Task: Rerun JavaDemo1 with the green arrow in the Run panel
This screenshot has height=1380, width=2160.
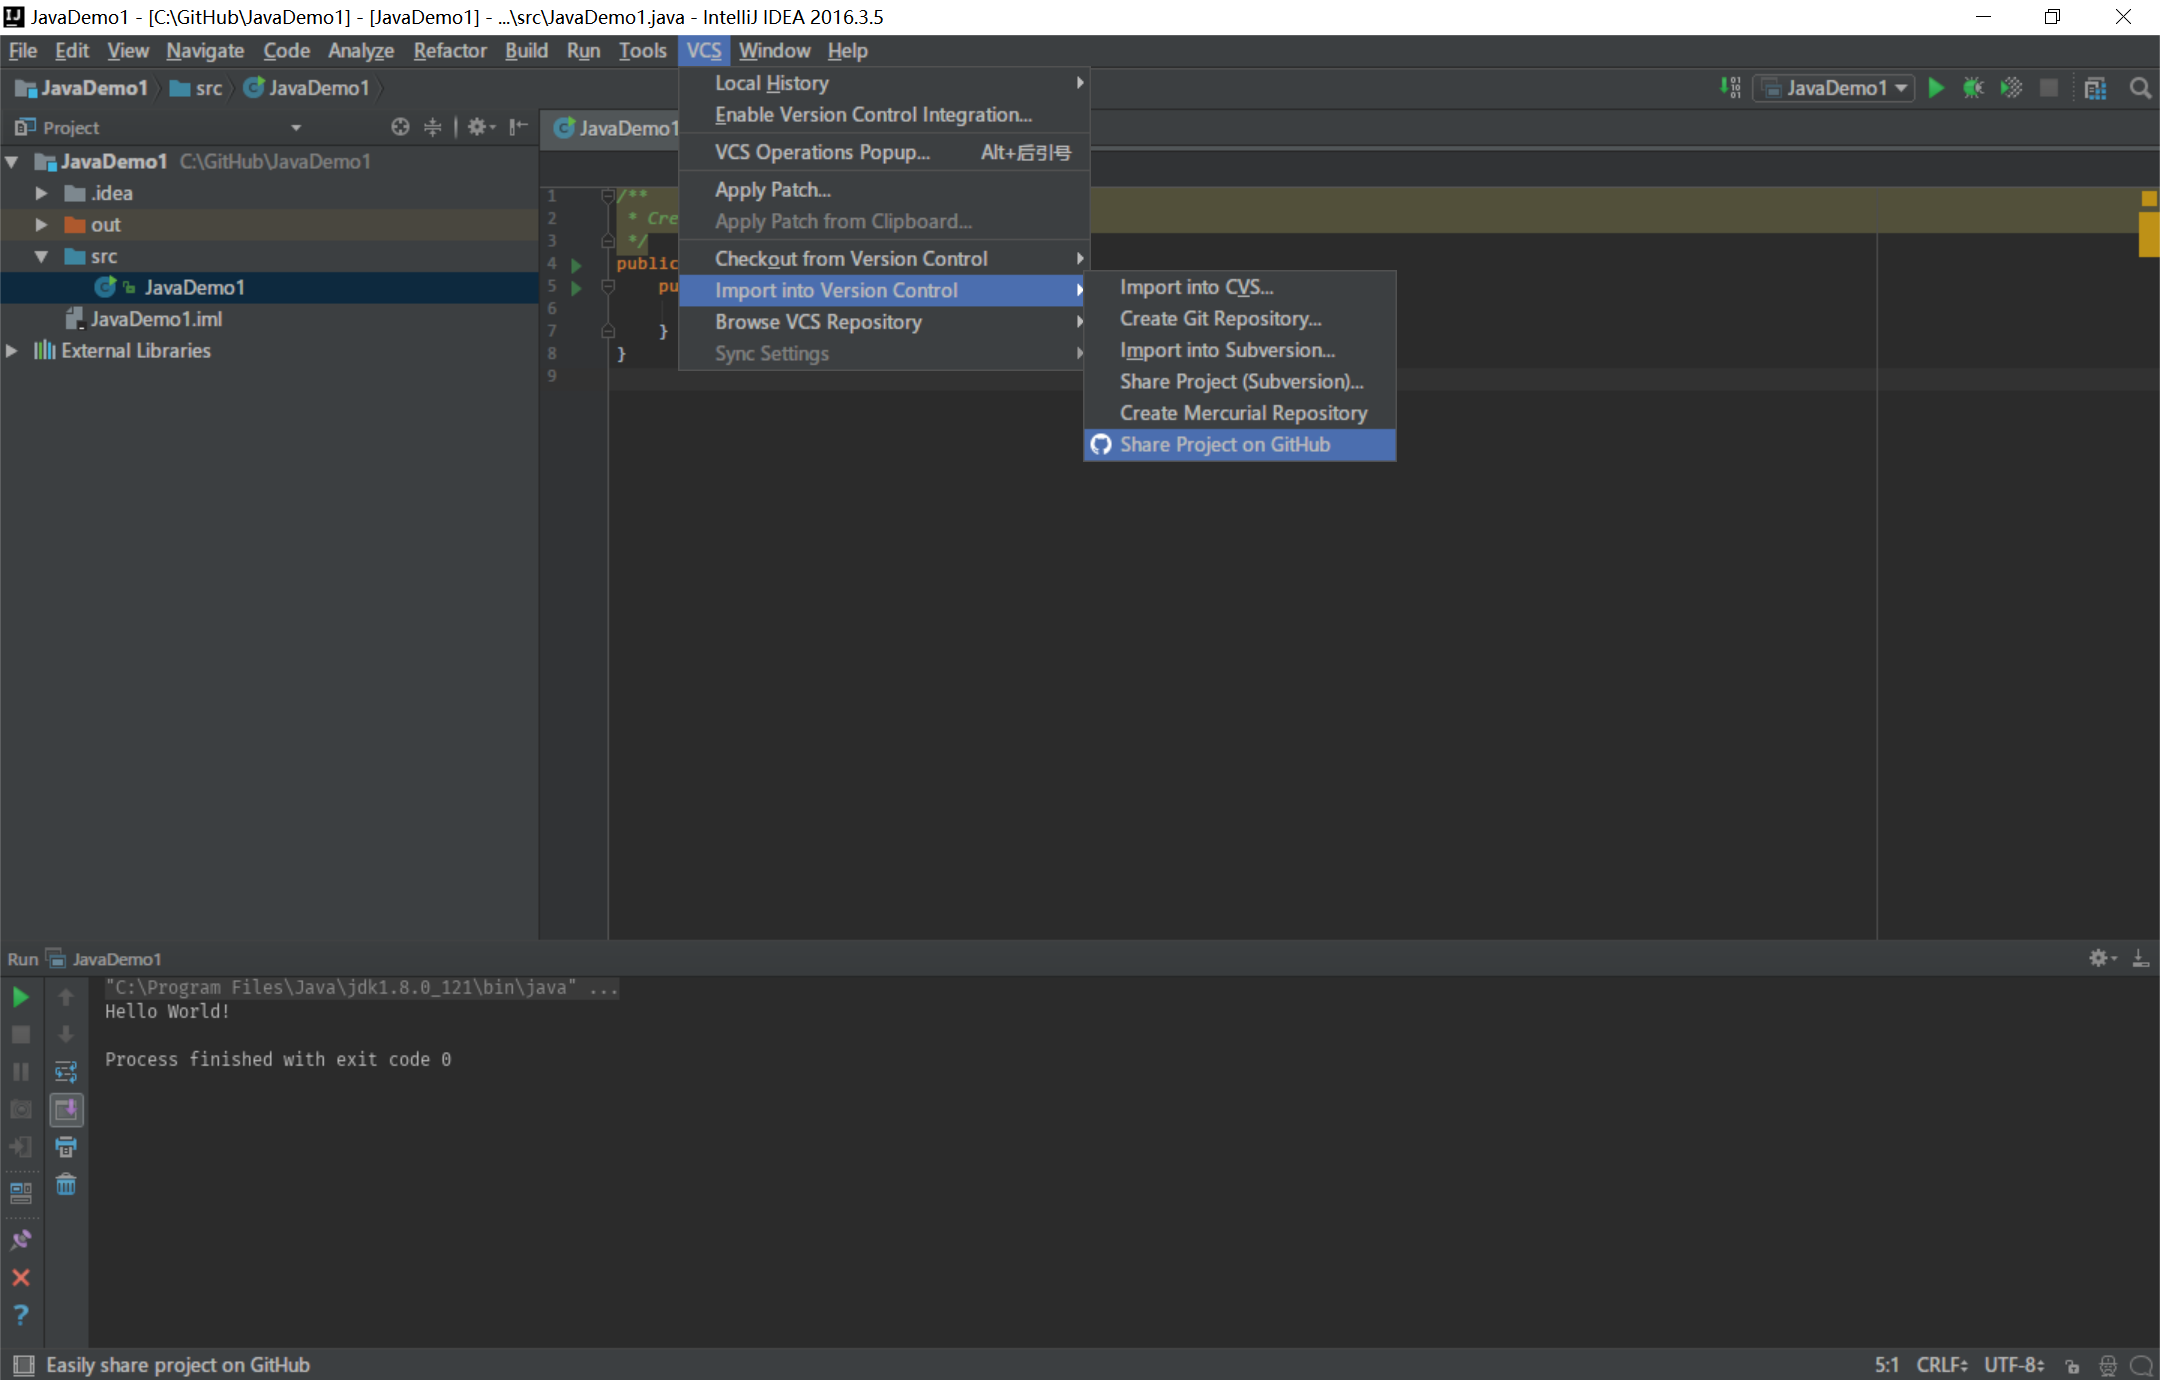Action: click(x=21, y=997)
